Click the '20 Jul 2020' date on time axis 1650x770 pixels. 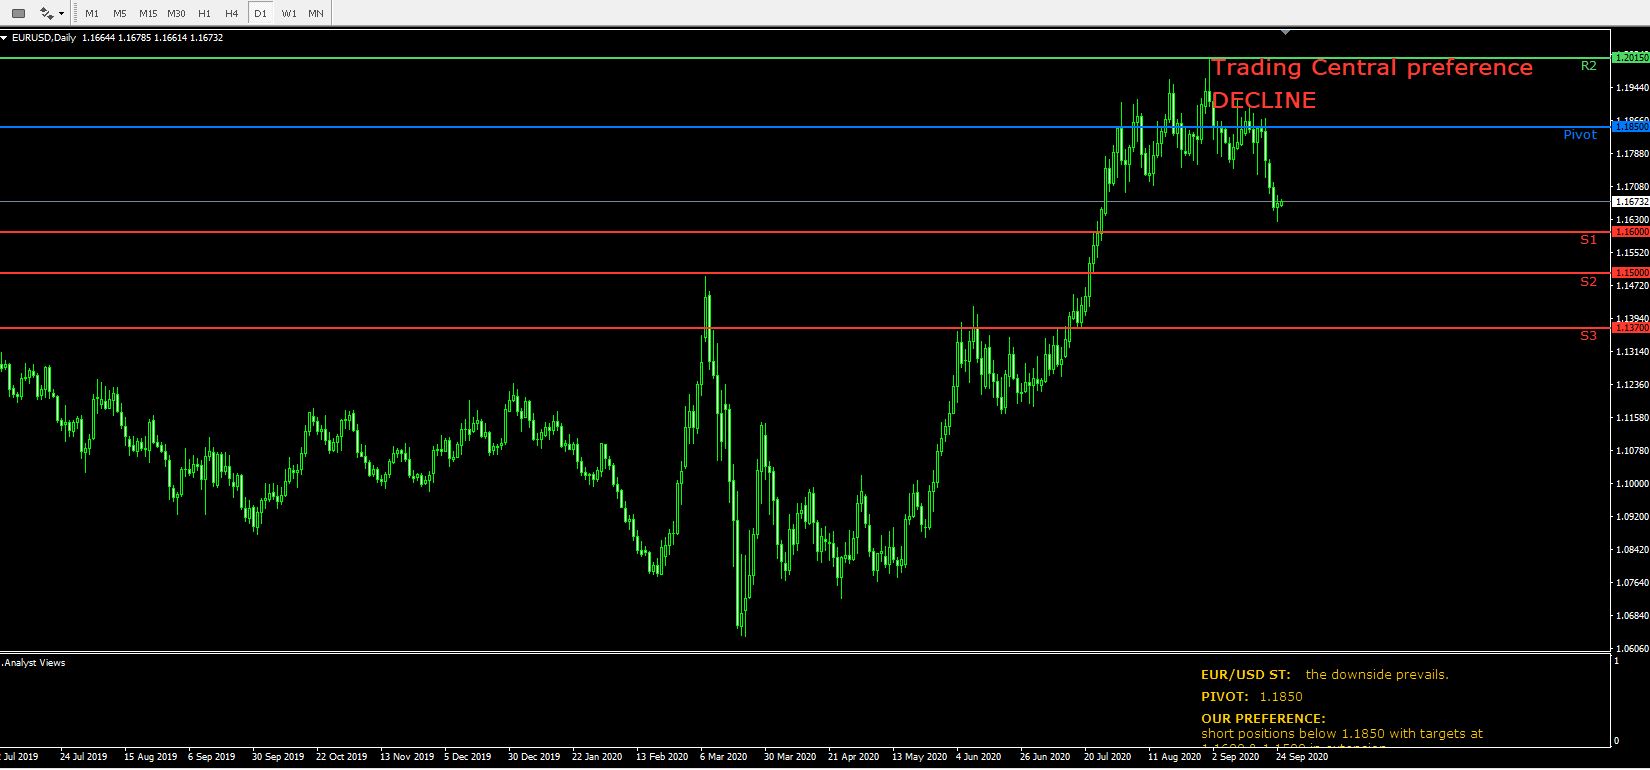(x=1107, y=757)
